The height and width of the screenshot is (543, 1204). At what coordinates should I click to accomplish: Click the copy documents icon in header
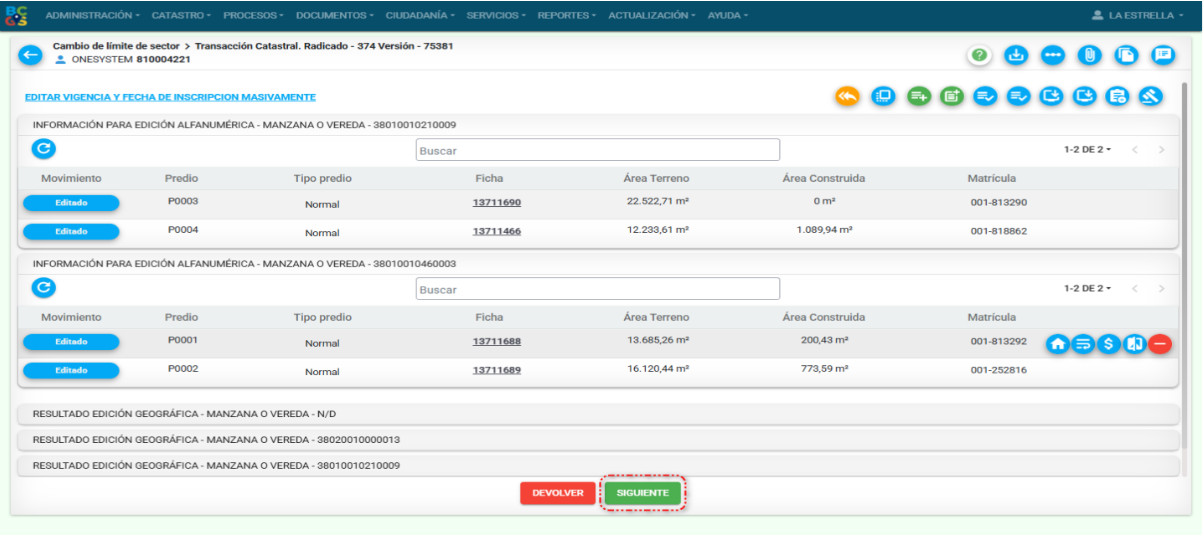(x=1126, y=56)
